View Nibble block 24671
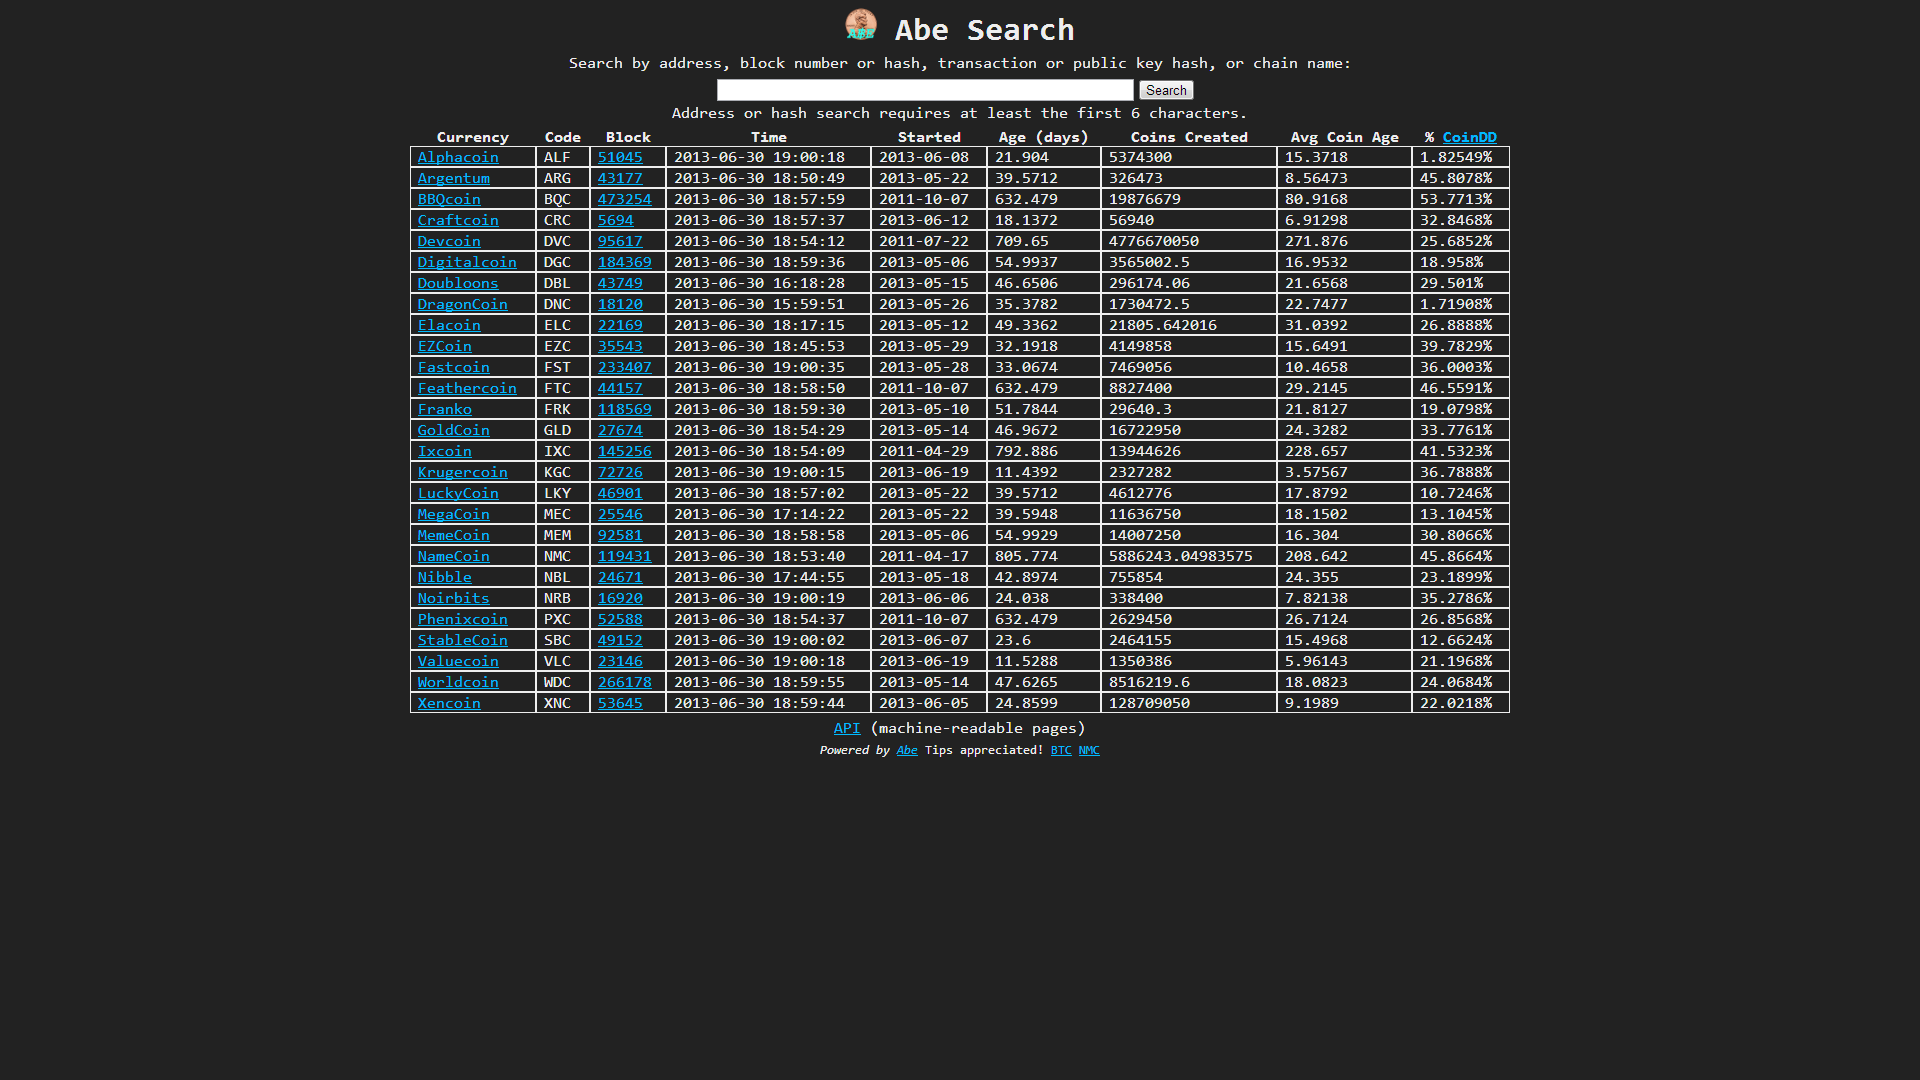 (620, 577)
